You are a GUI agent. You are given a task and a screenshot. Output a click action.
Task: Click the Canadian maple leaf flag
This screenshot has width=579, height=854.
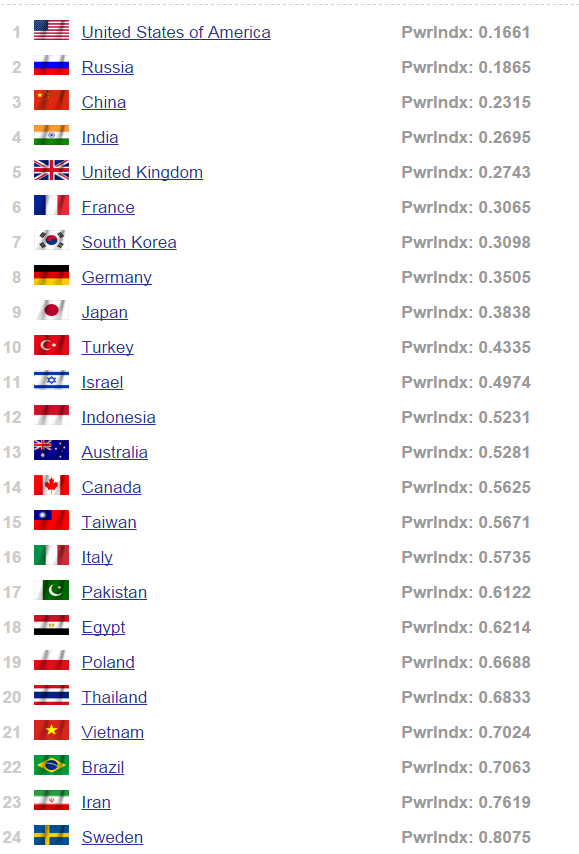click(51, 485)
